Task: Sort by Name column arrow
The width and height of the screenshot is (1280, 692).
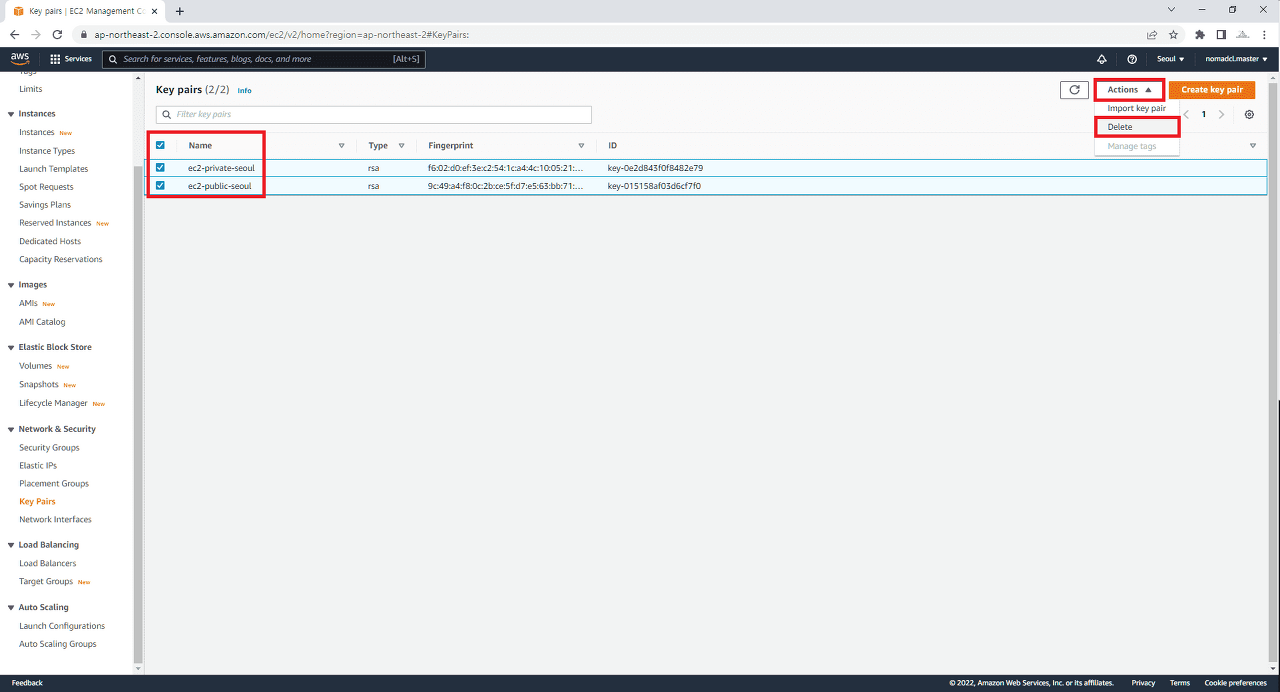Action: (x=341, y=146)
